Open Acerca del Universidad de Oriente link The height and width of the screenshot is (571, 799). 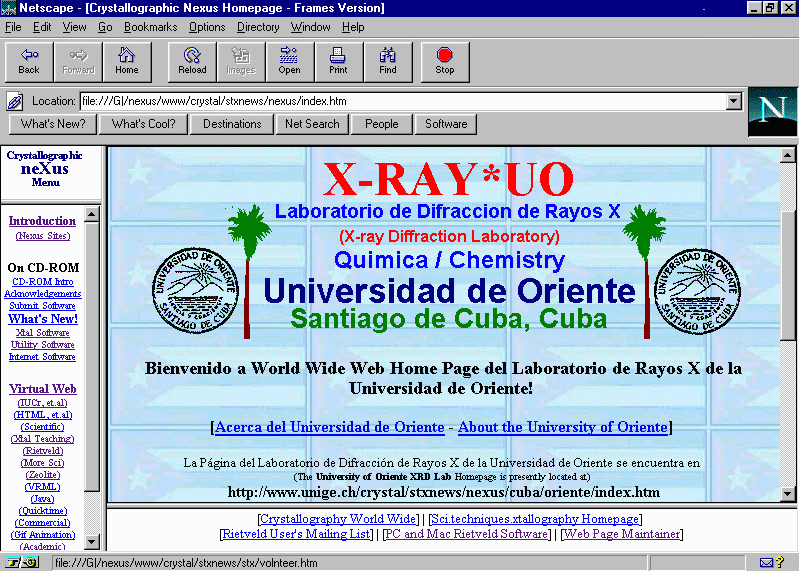pyautogui.click(x=330, y=427)
